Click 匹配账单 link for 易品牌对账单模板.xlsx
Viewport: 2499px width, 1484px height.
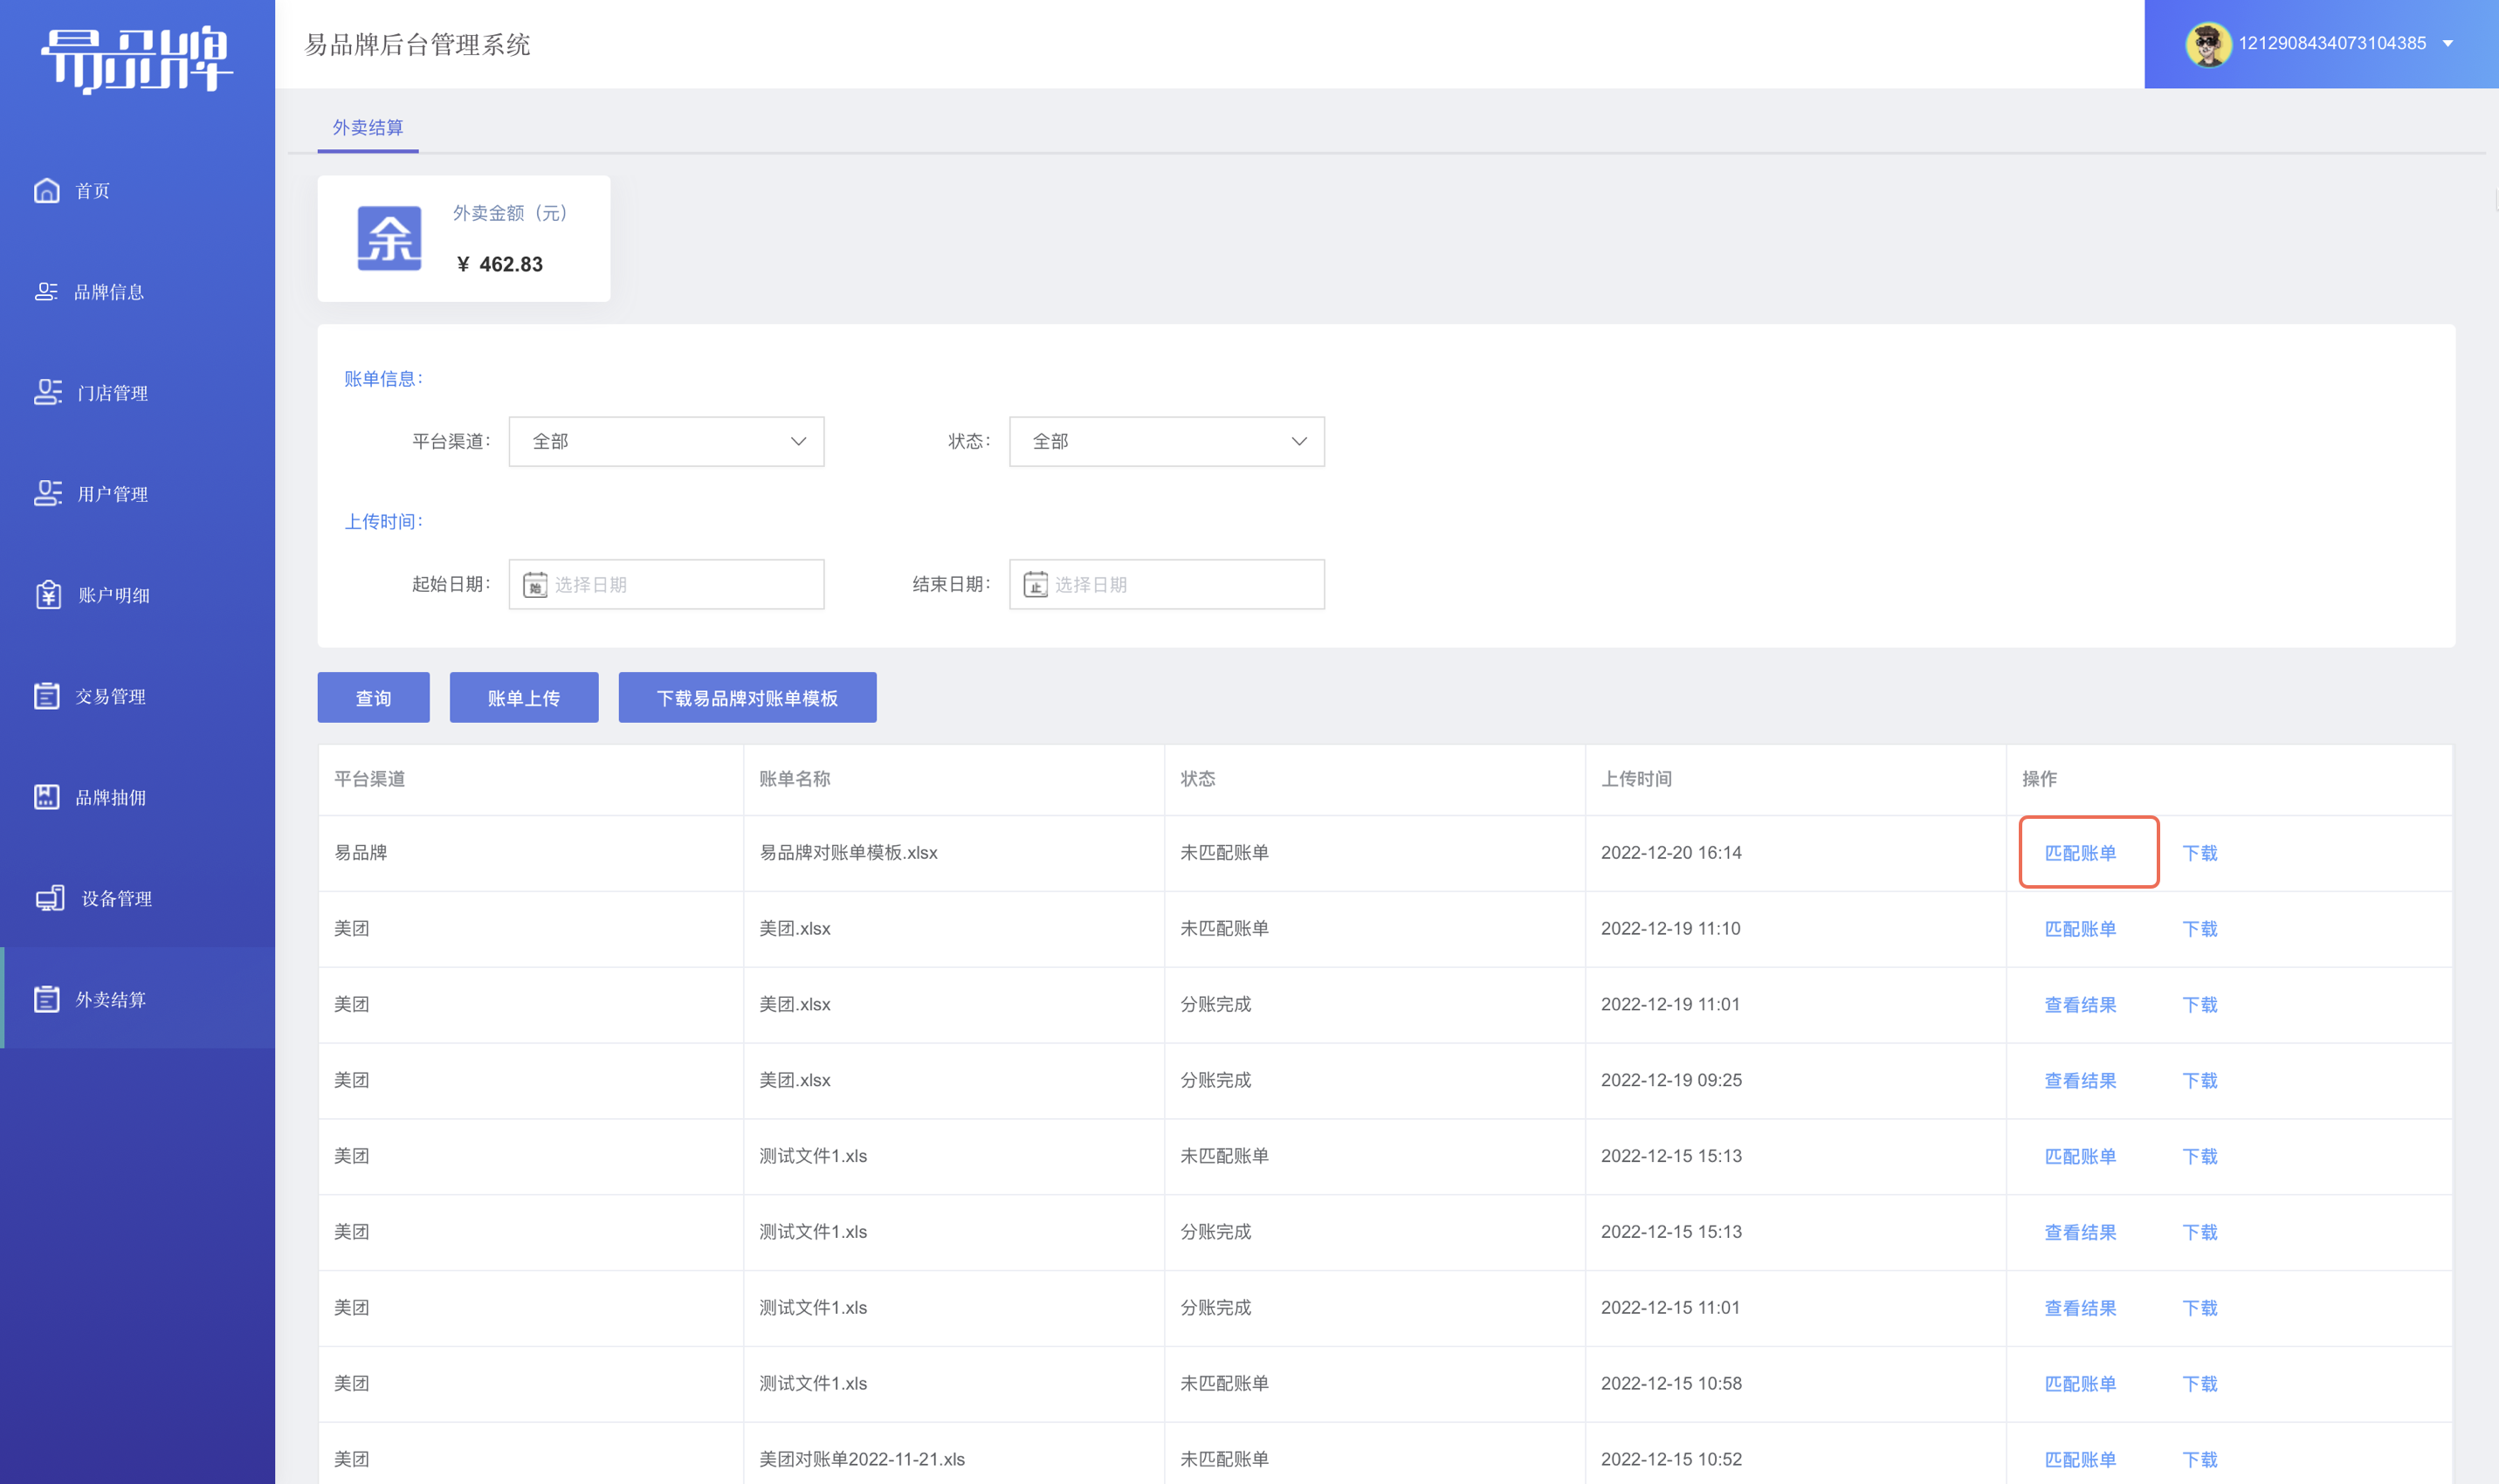[x=2080, y=852]
